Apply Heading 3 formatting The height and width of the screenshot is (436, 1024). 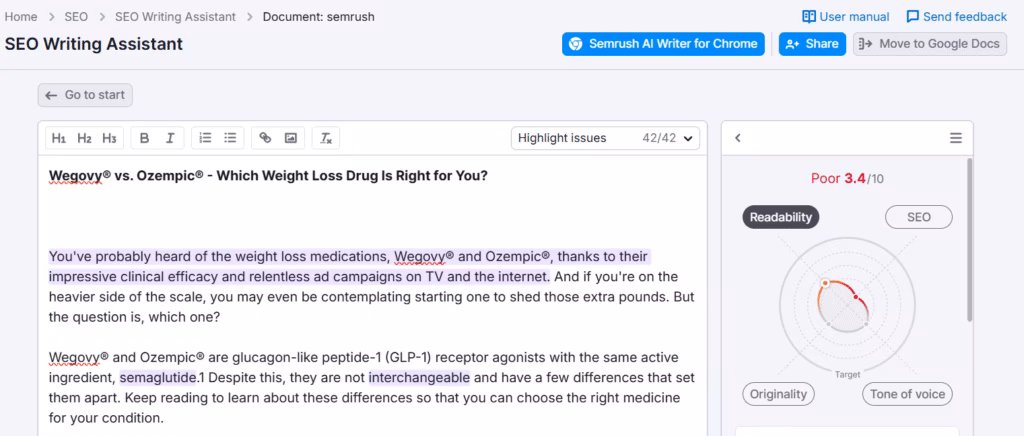tap(109, 138)
